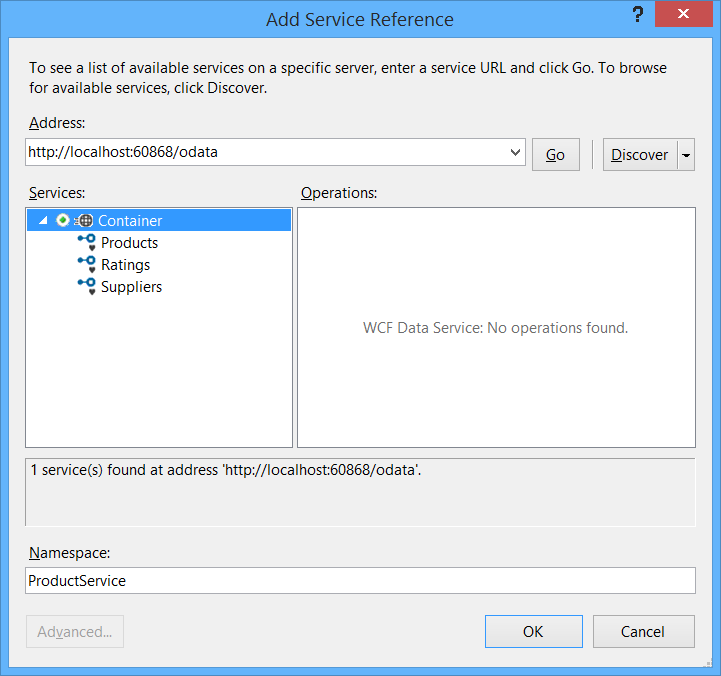Click the Cancel button
Viewport: 721px width, 676px height.
(x=643, y=631)
